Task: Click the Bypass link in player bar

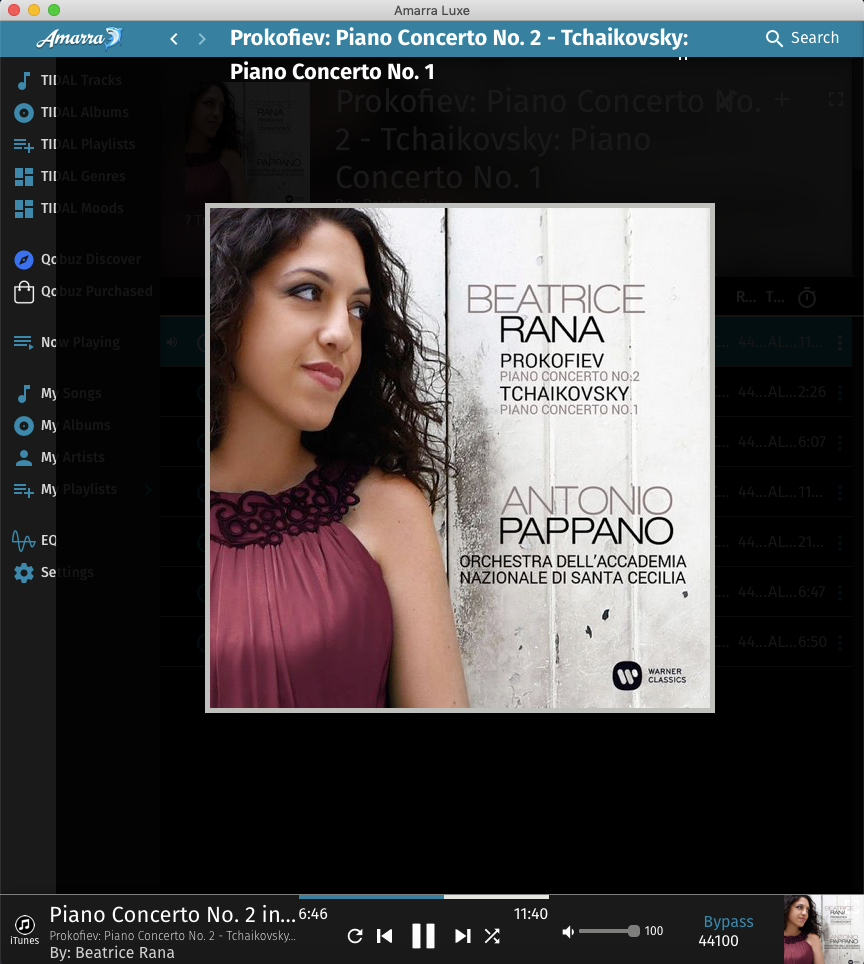Action: point(728,922)
